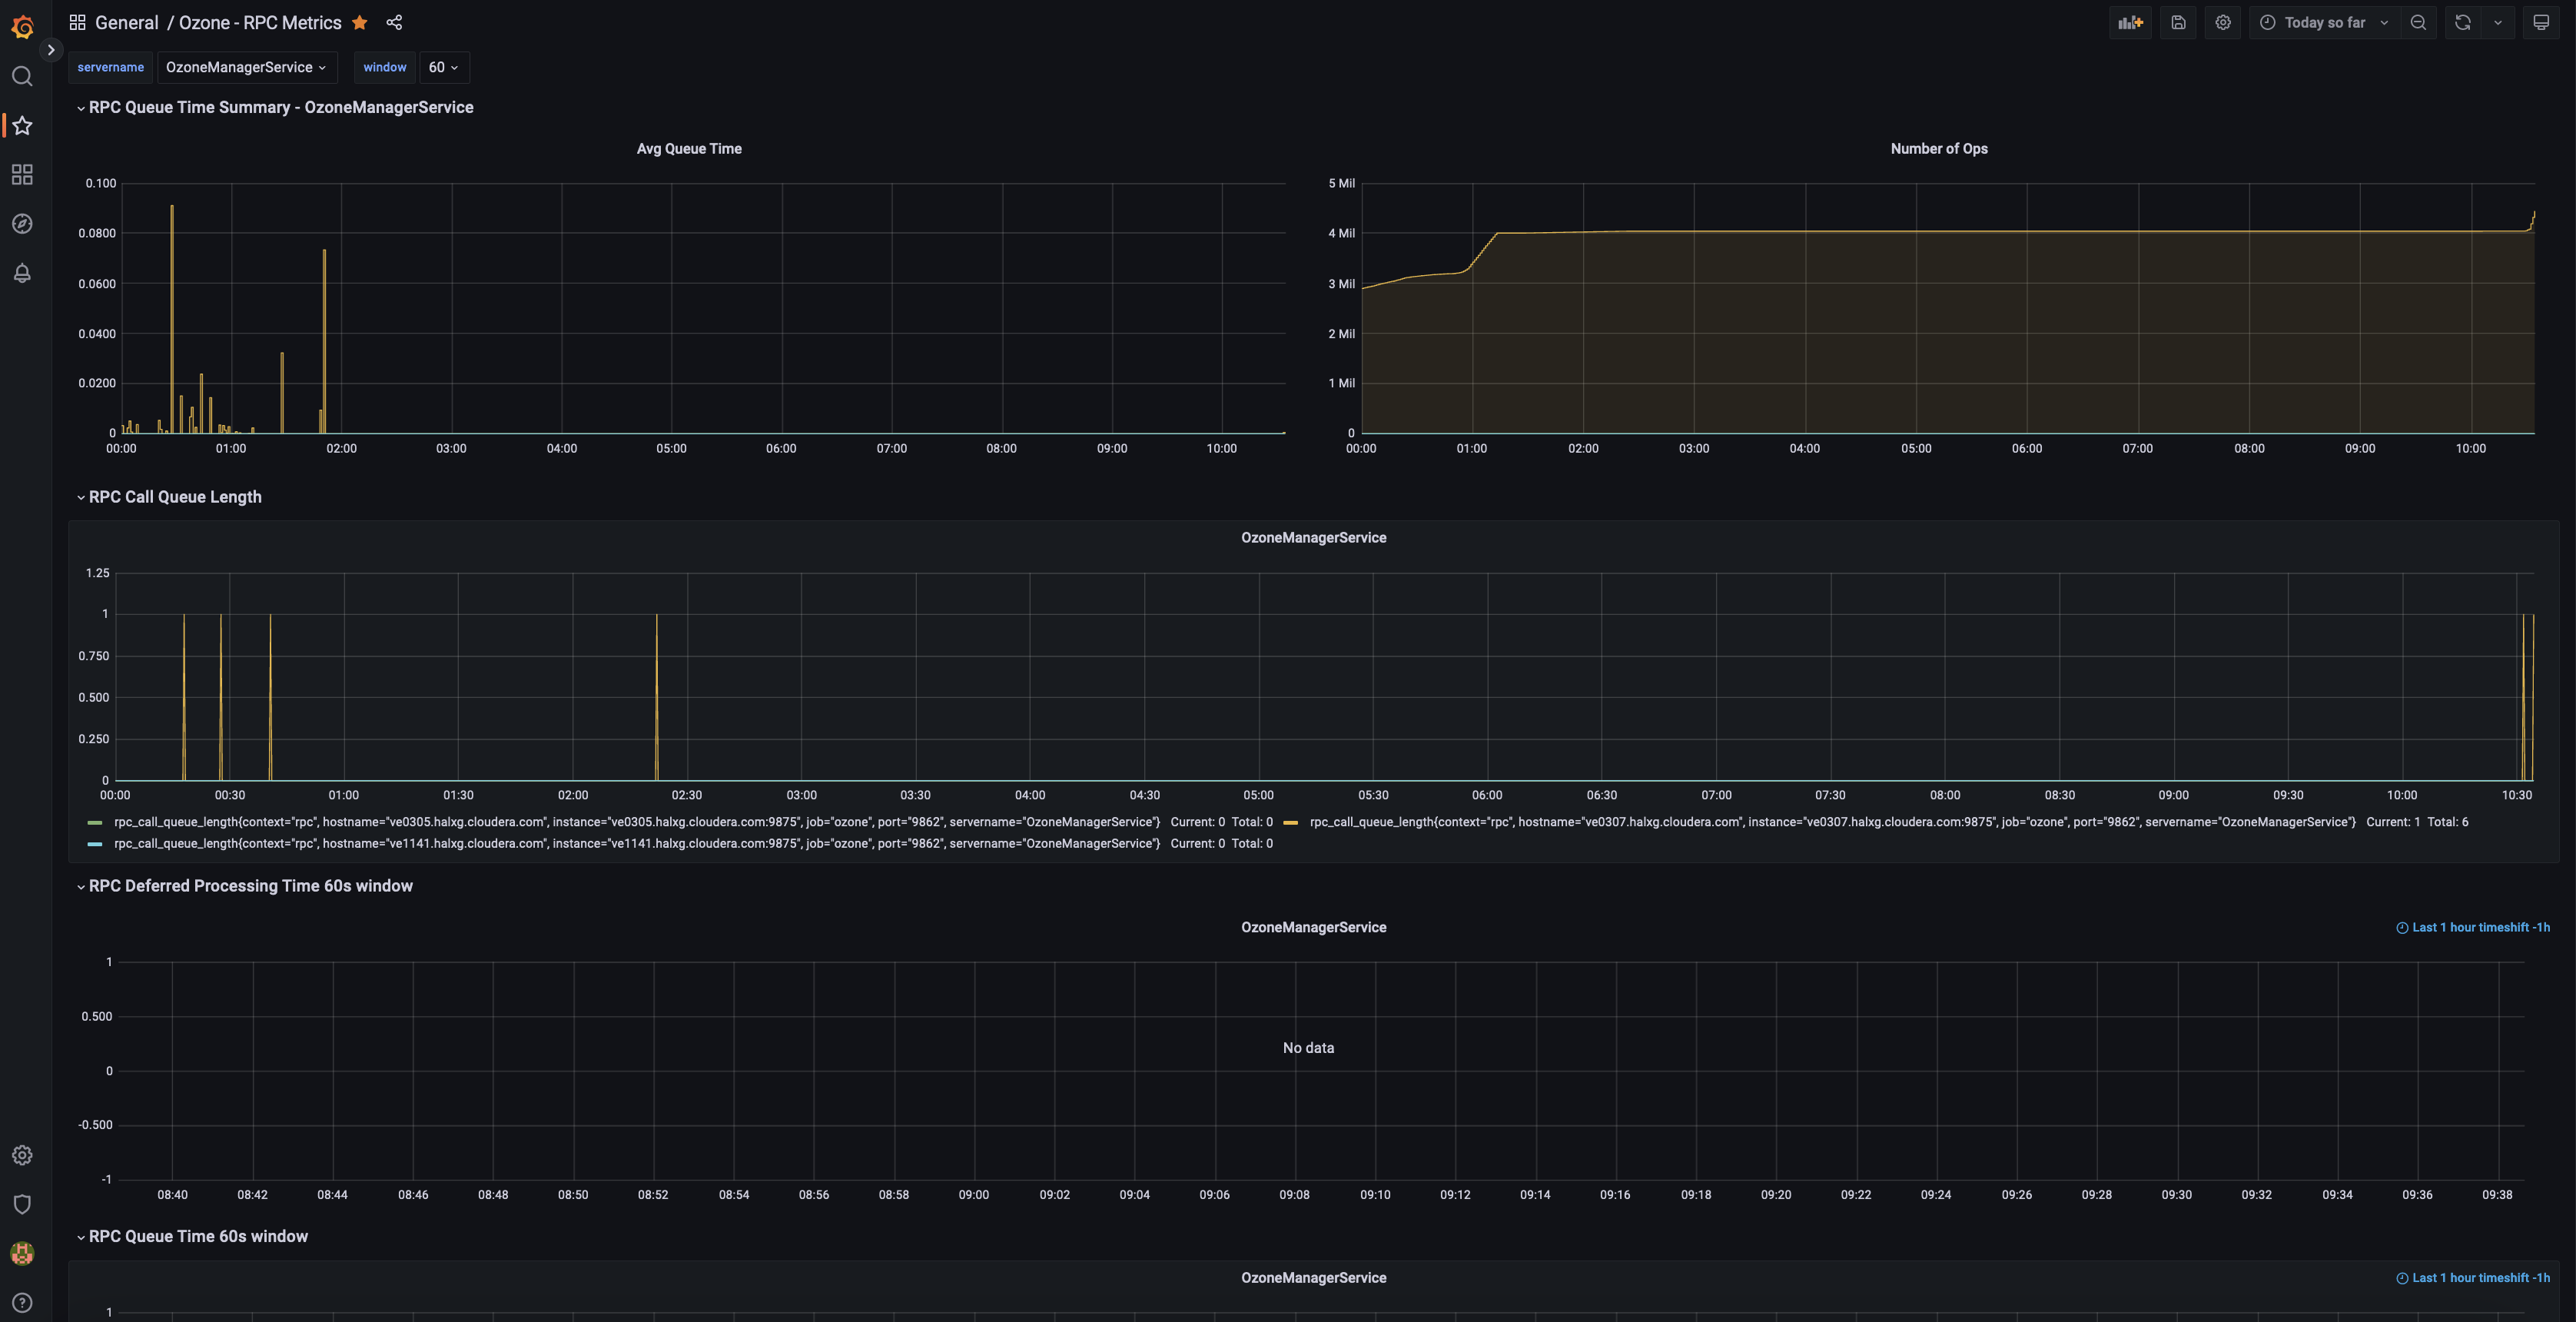Open the Dashboards sidebar menu
2576x1322 pixels.
pos(22,174)
